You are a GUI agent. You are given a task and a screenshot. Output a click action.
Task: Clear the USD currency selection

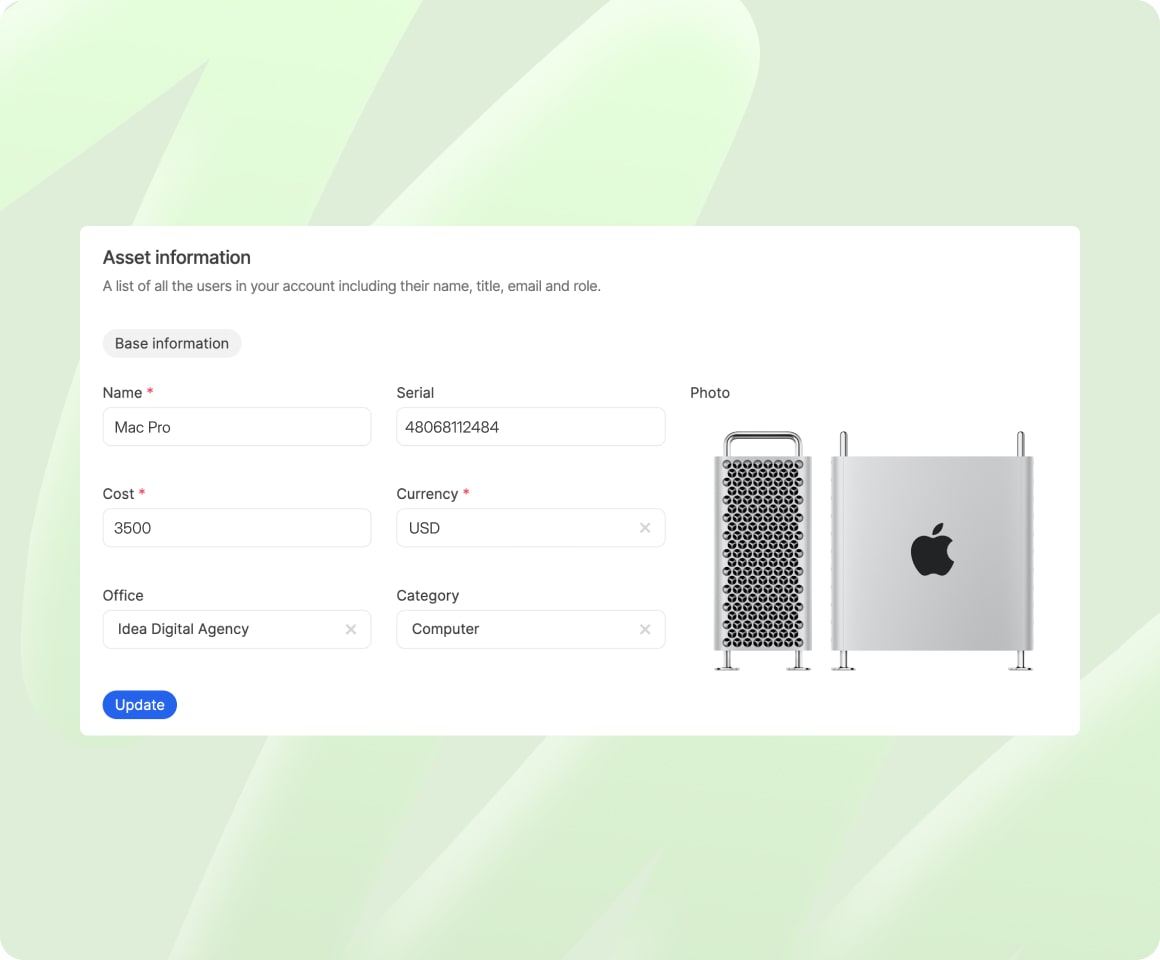click(645, 528)
